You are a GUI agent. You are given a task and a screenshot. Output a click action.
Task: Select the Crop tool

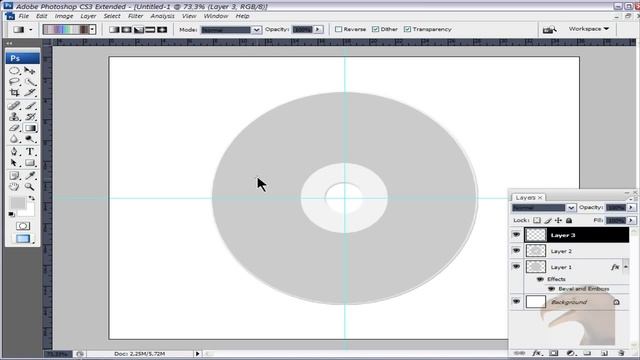14,93
